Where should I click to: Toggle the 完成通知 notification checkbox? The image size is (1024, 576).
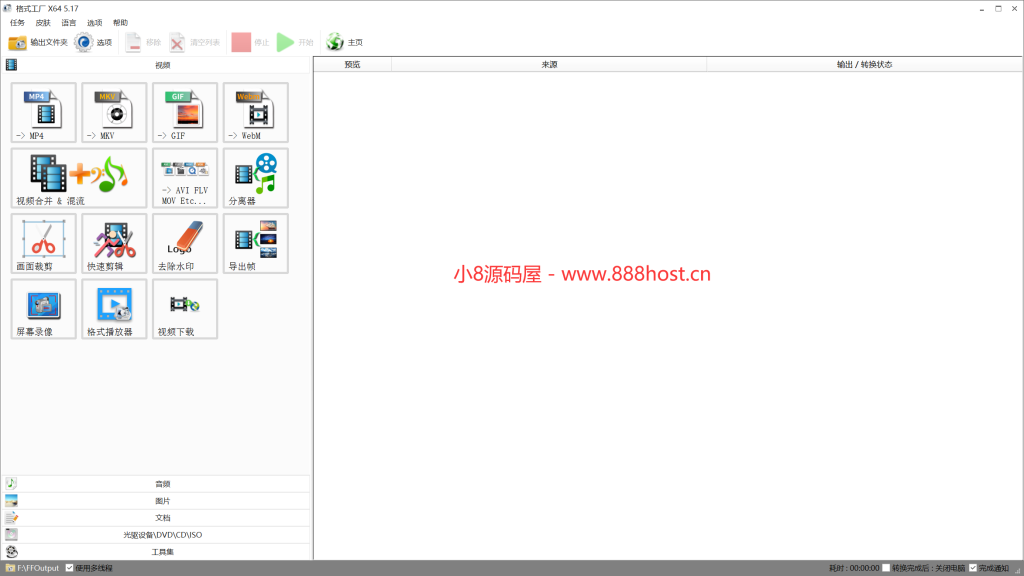point(973,568)
